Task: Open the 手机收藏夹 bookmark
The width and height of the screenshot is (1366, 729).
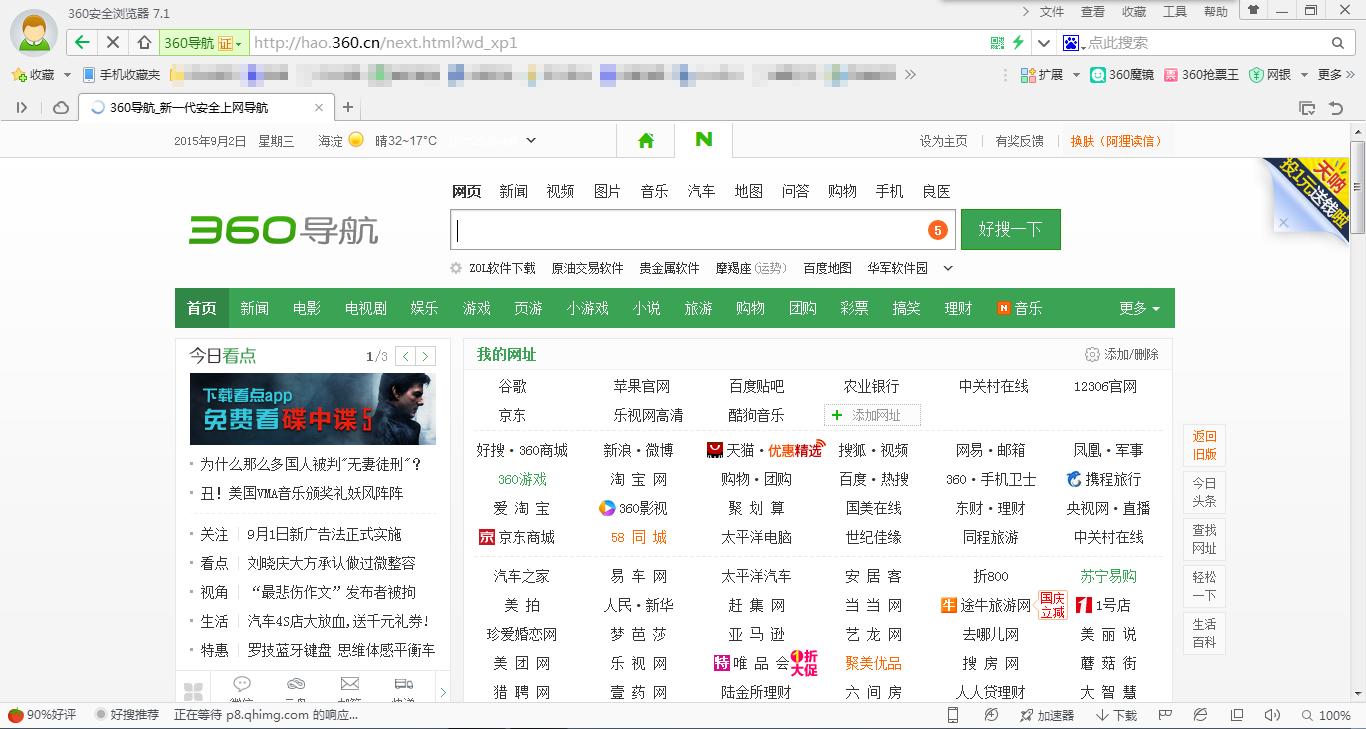Action: pos(121,74)
